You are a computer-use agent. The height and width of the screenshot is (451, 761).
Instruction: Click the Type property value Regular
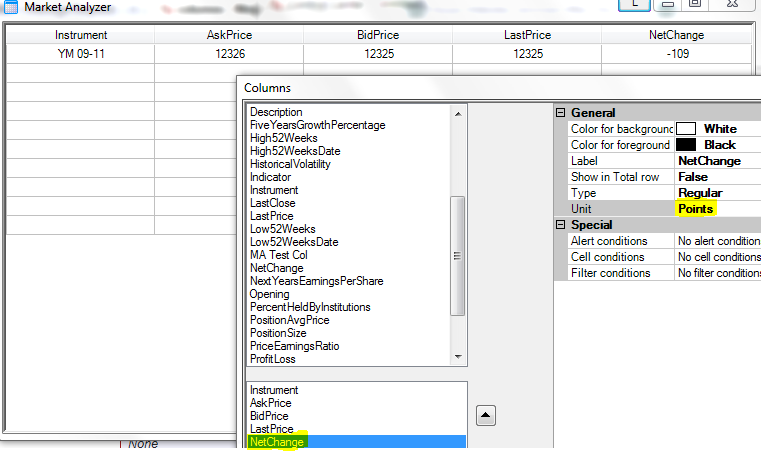pos(717,193)
